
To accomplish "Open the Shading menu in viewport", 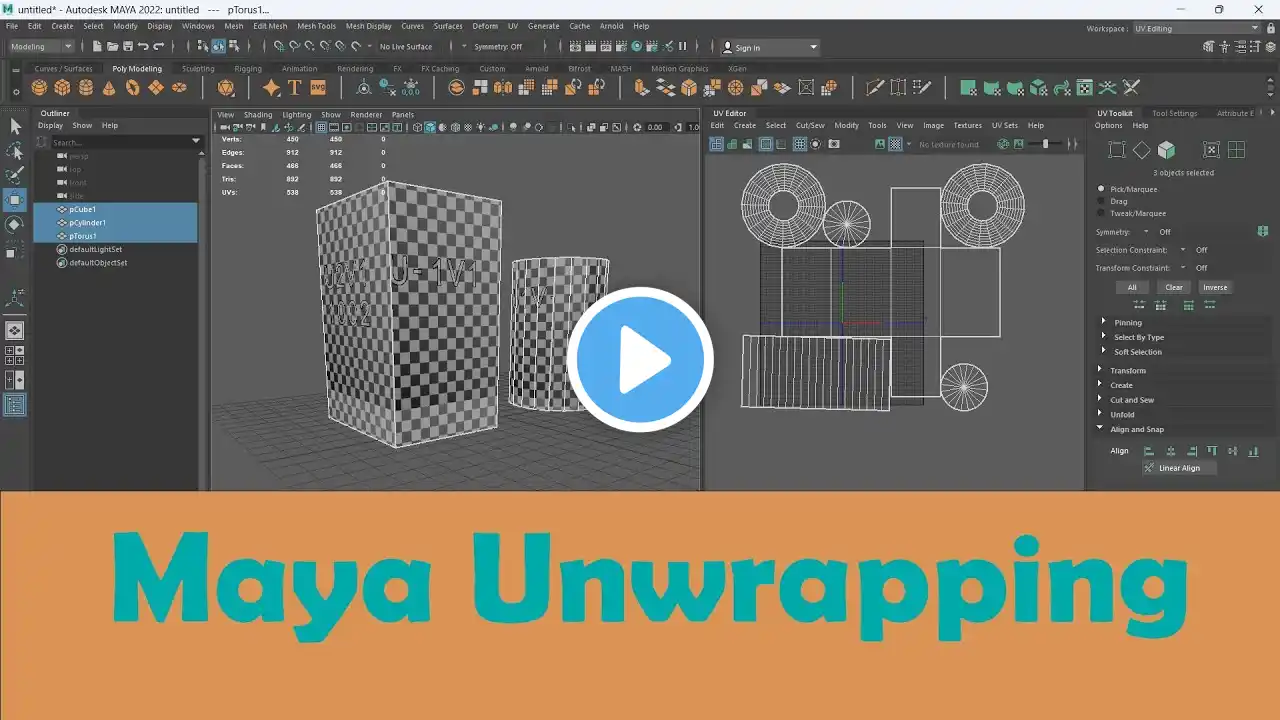I will 258,114.
